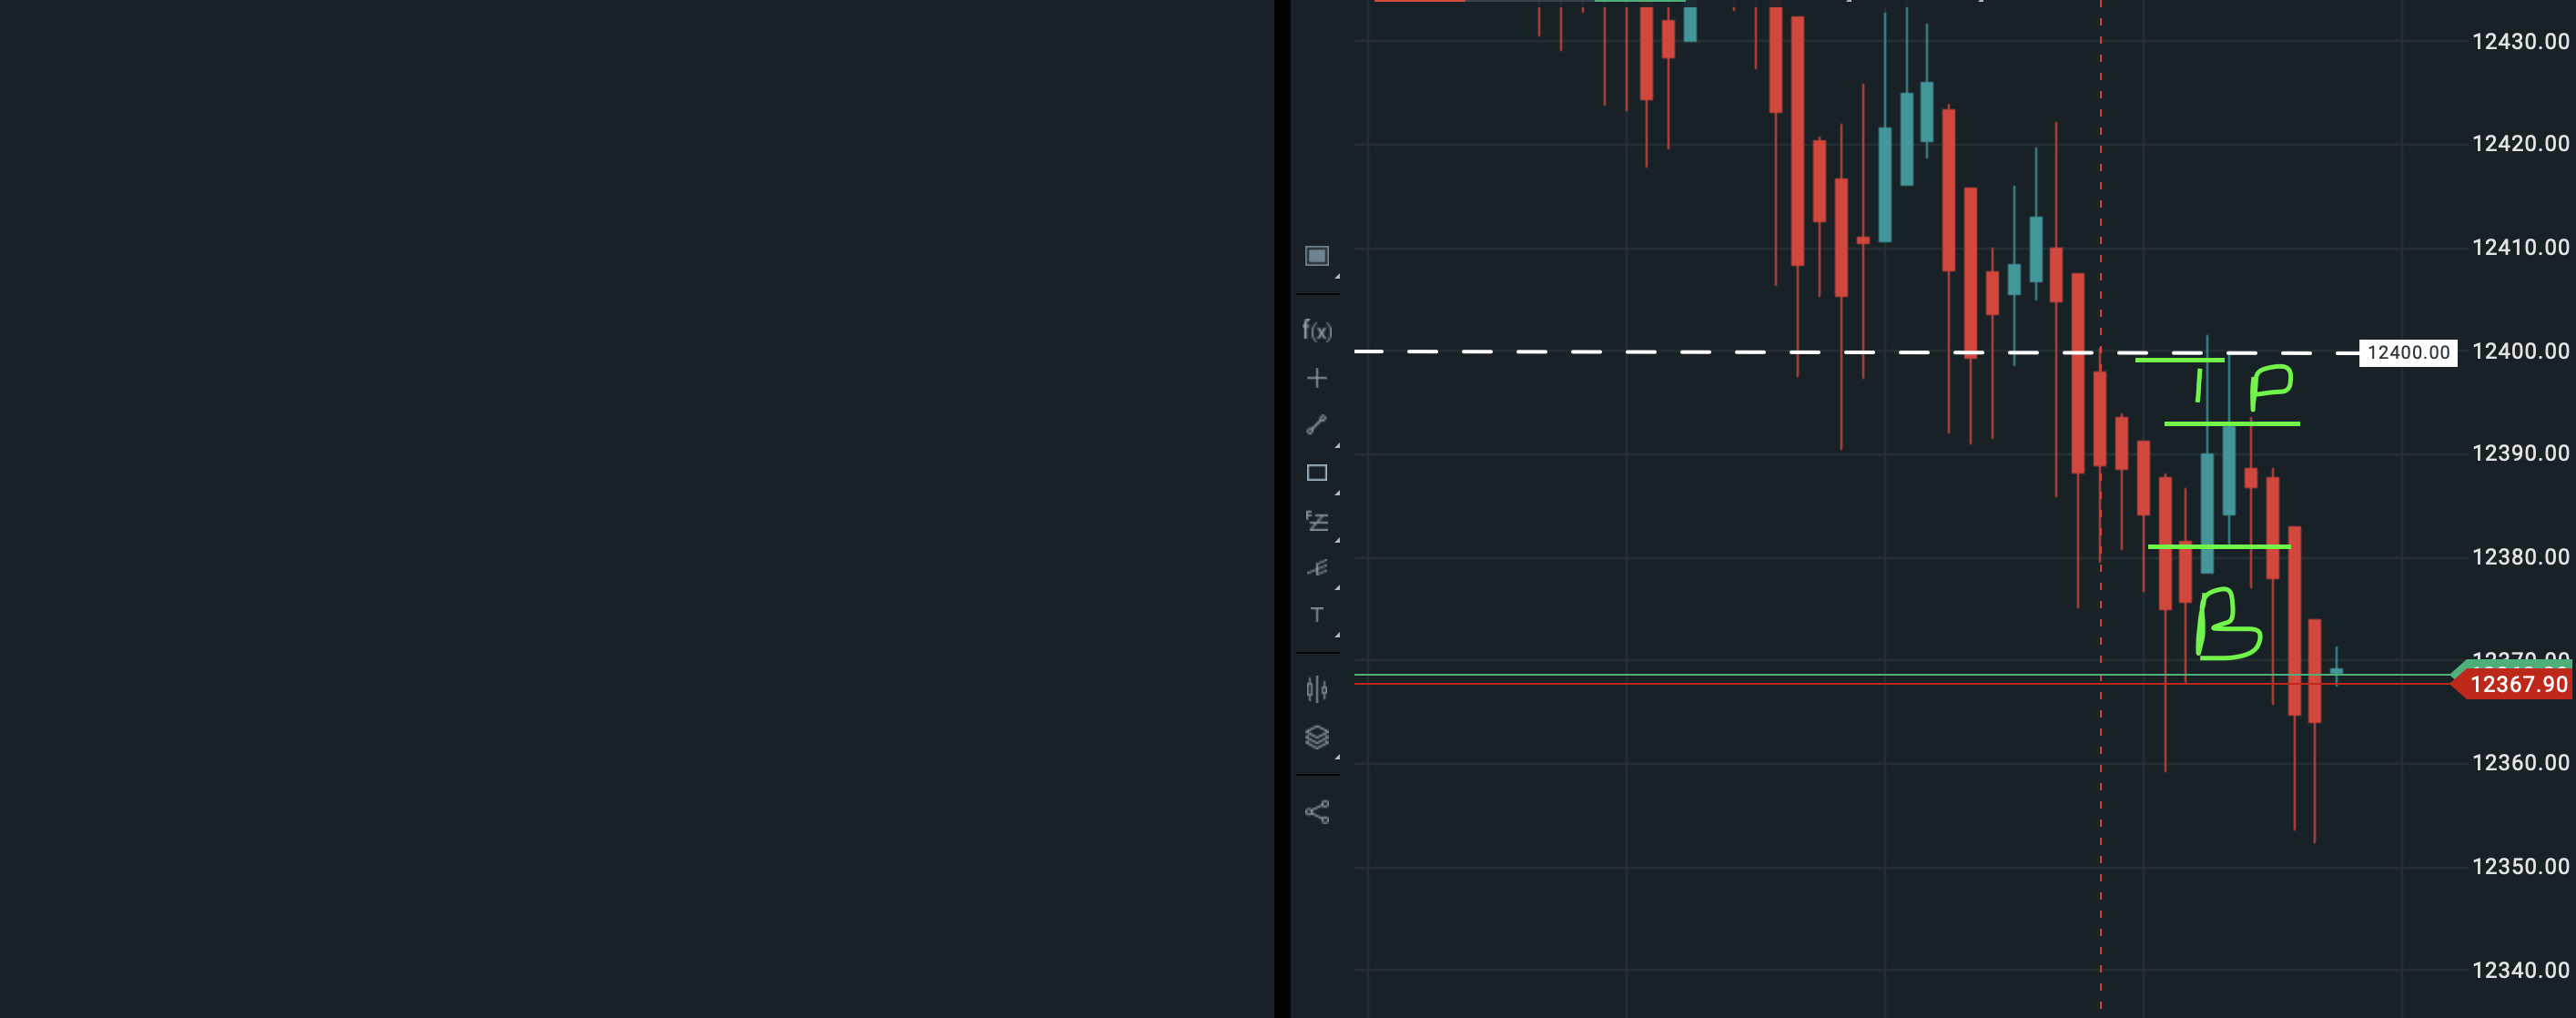Click the red 12367.90 current price tag

coord(2517,684)
